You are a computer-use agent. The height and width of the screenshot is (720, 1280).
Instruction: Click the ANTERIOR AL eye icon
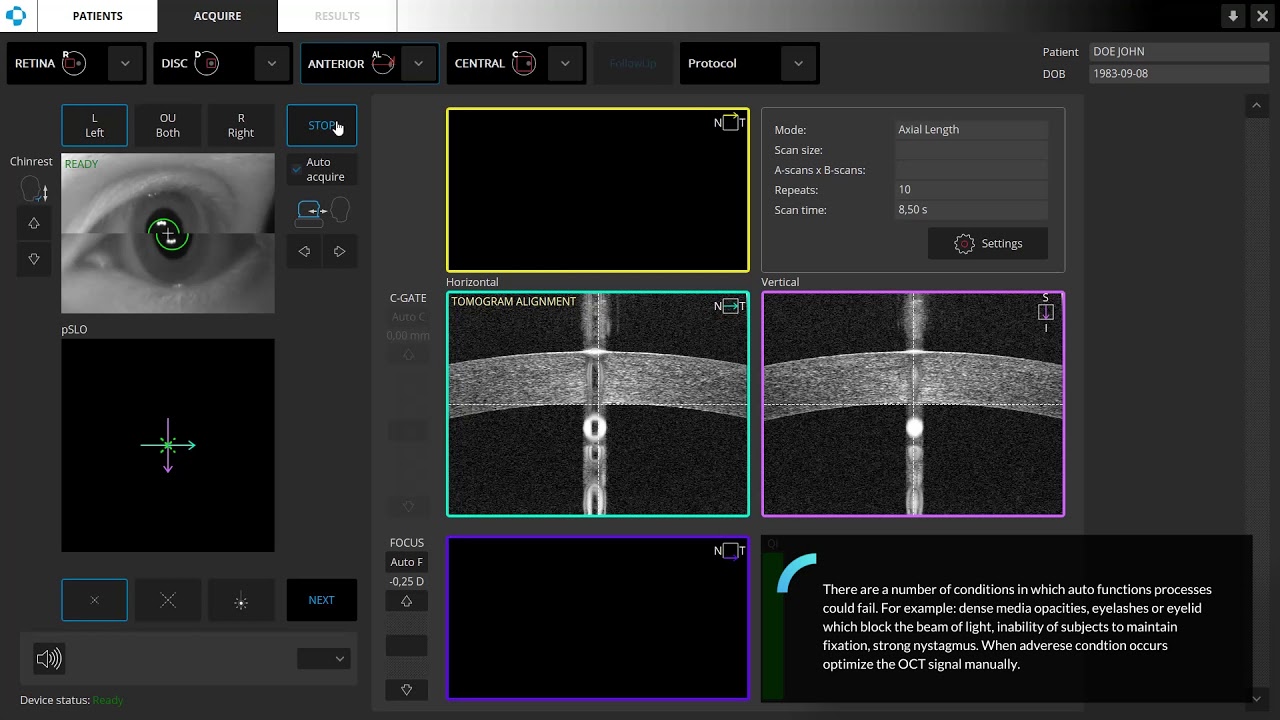383,63
